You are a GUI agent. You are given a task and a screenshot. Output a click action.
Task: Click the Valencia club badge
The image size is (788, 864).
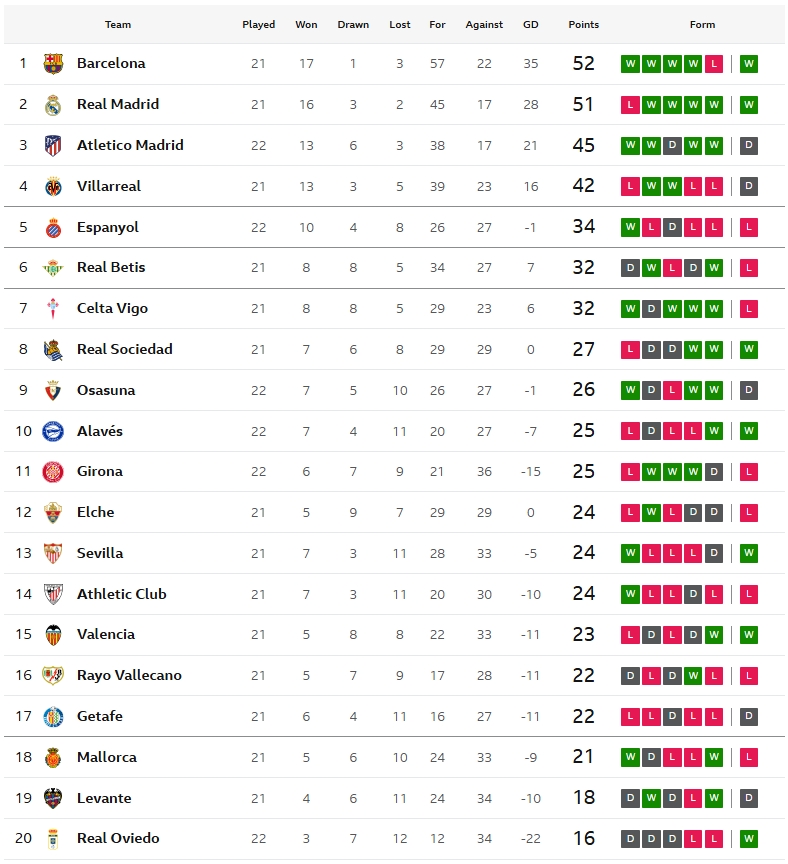point(53,635)
